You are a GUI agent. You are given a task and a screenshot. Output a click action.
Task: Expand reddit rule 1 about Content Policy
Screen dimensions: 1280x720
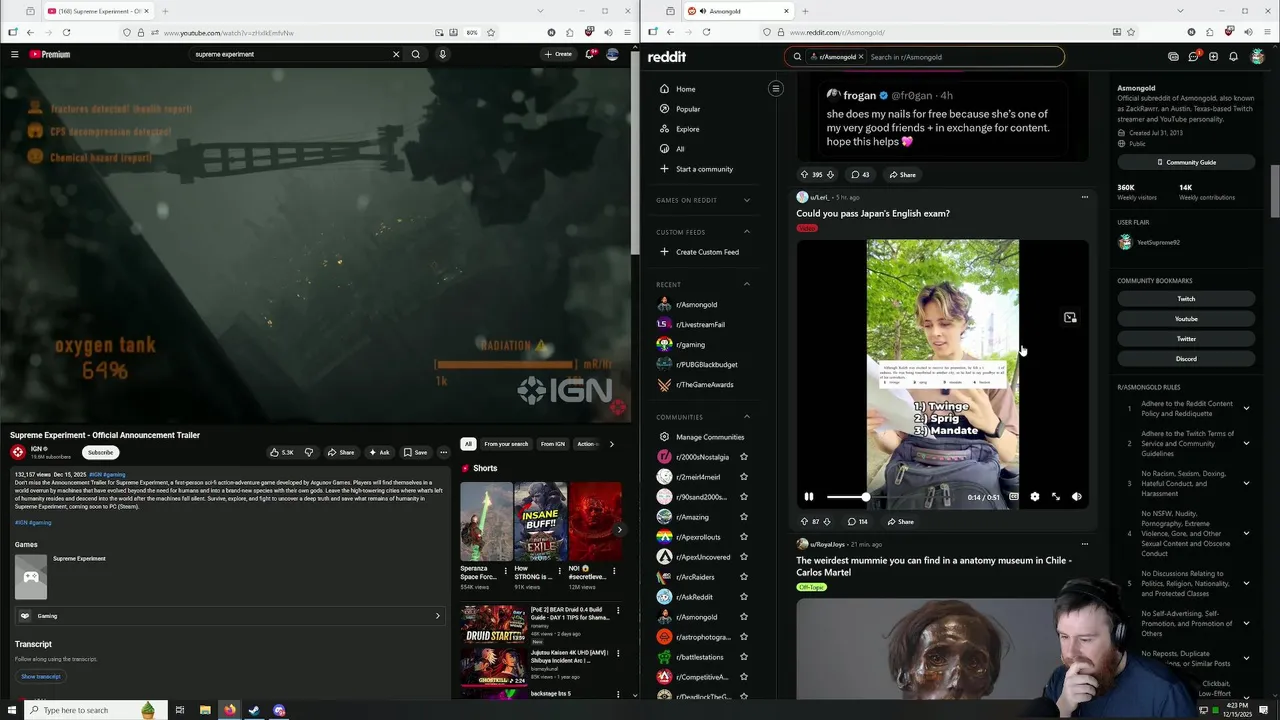(x=1246, y=408)
